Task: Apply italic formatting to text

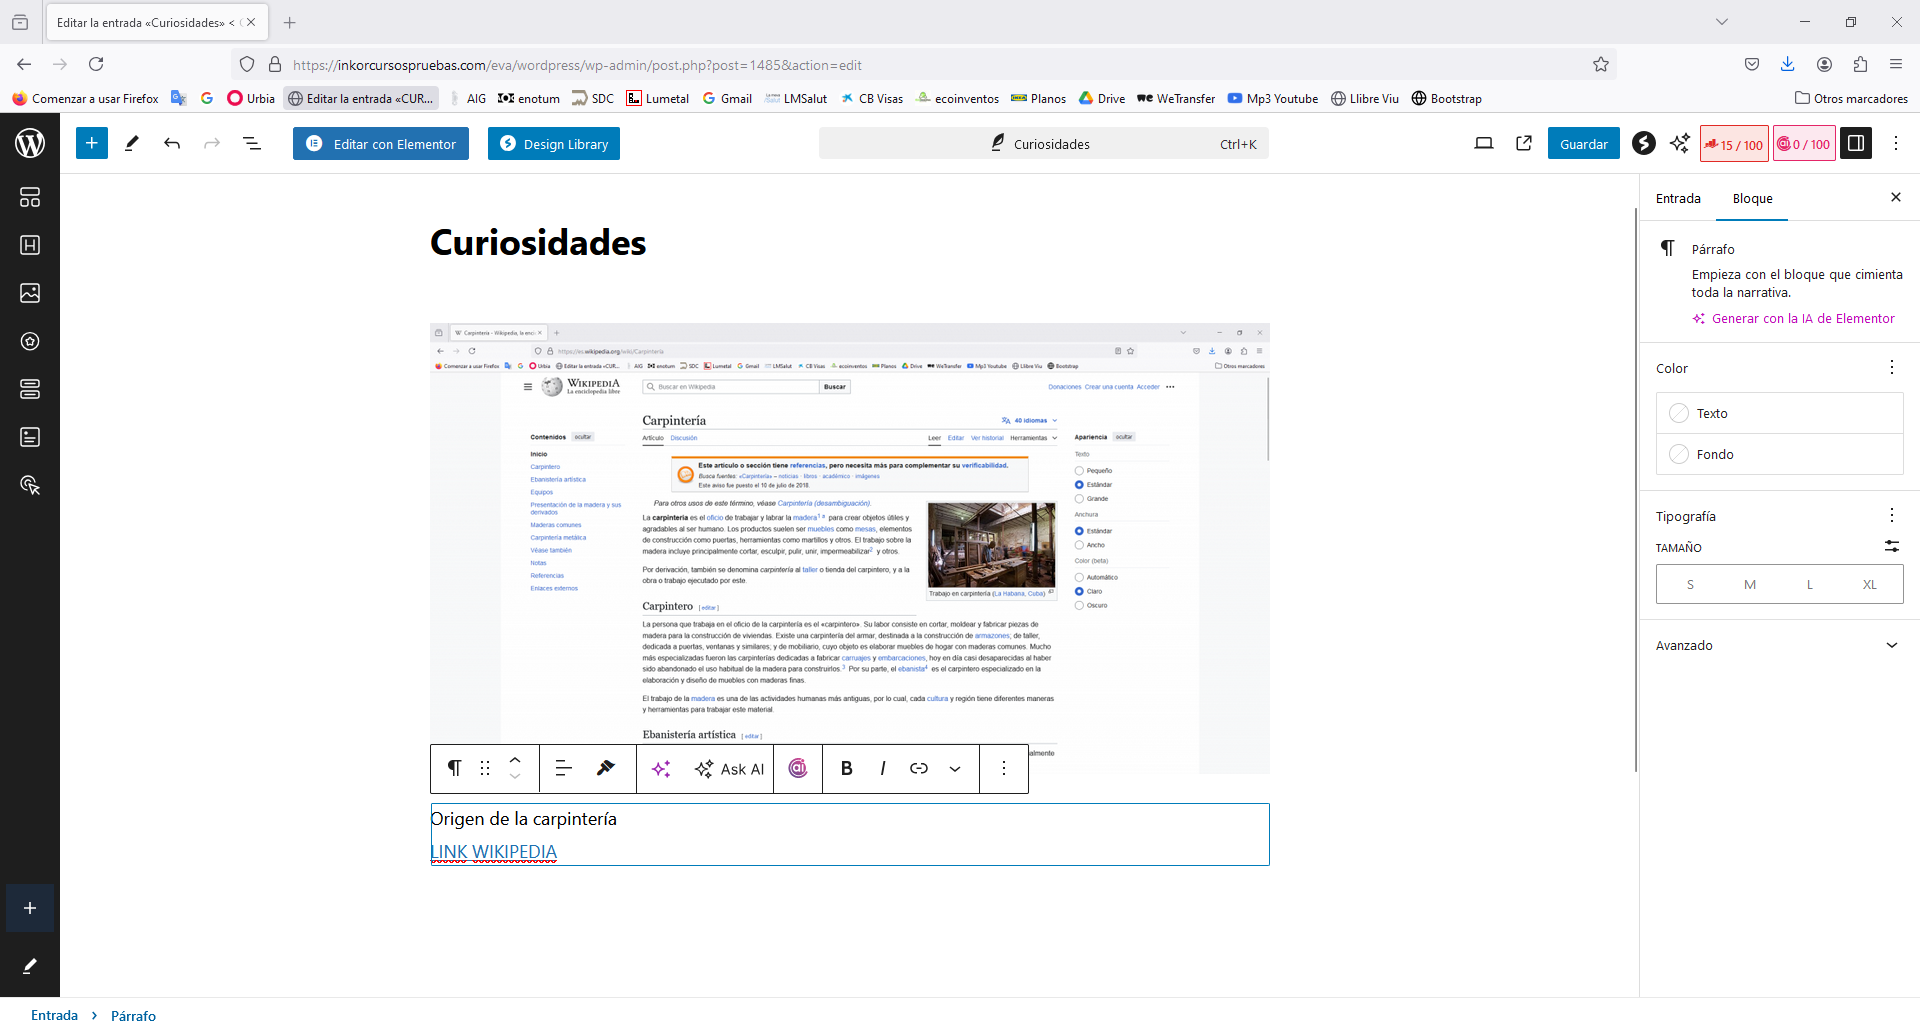Action: tap(882, 768)
